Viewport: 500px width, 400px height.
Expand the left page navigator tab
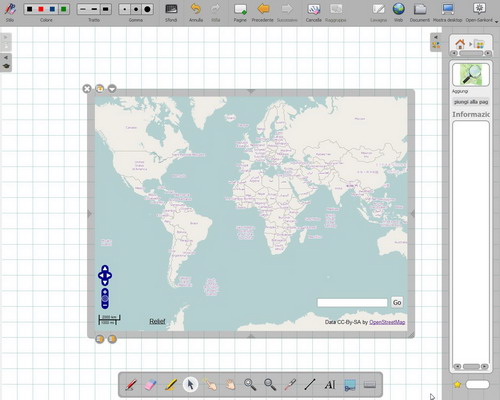[6, 41]
